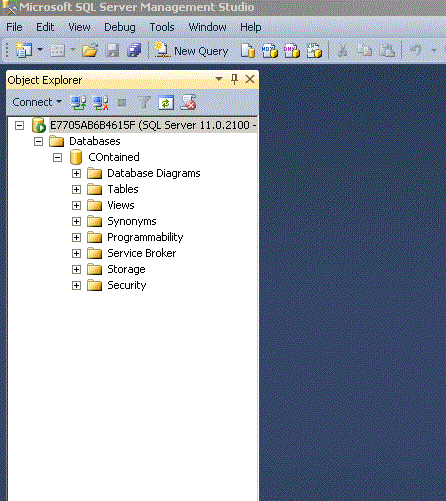Click the Open File folder icon in toolbar
Viewport: 446px width, 501px height.
click(90, 51)
